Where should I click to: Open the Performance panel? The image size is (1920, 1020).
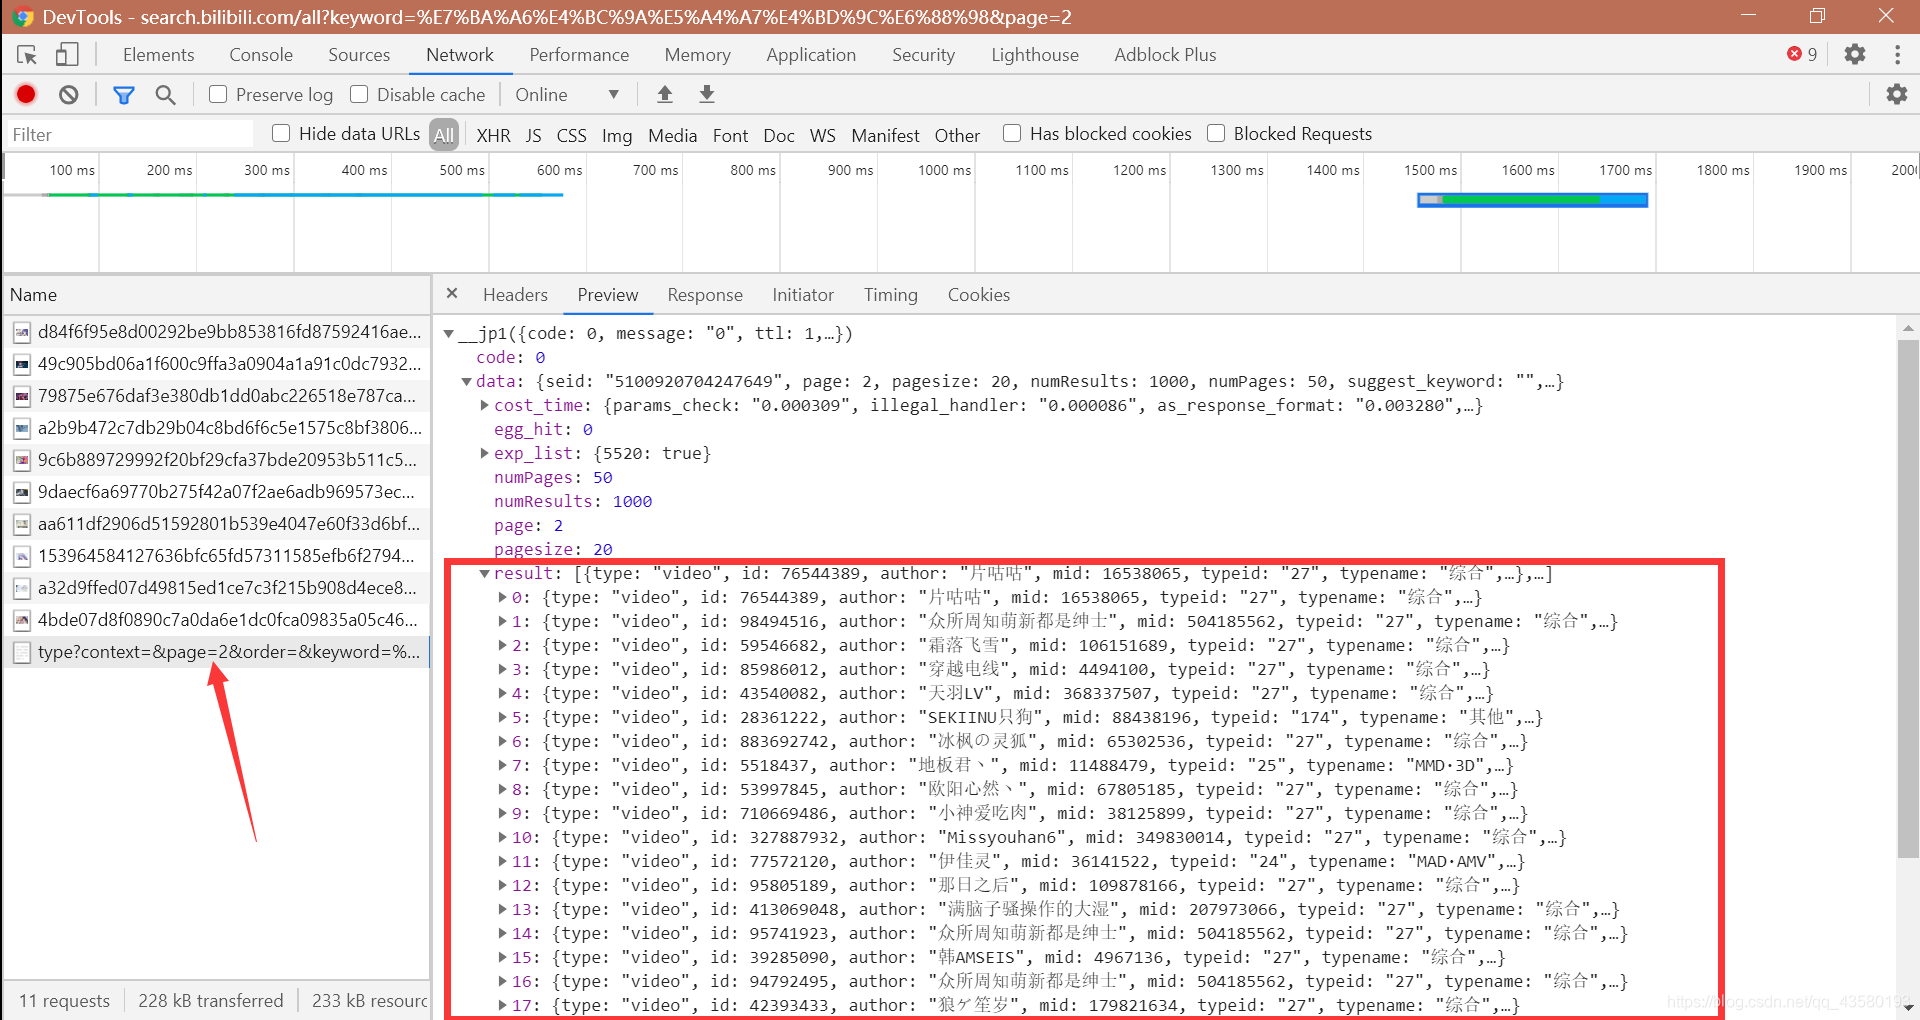pos(579,55)
